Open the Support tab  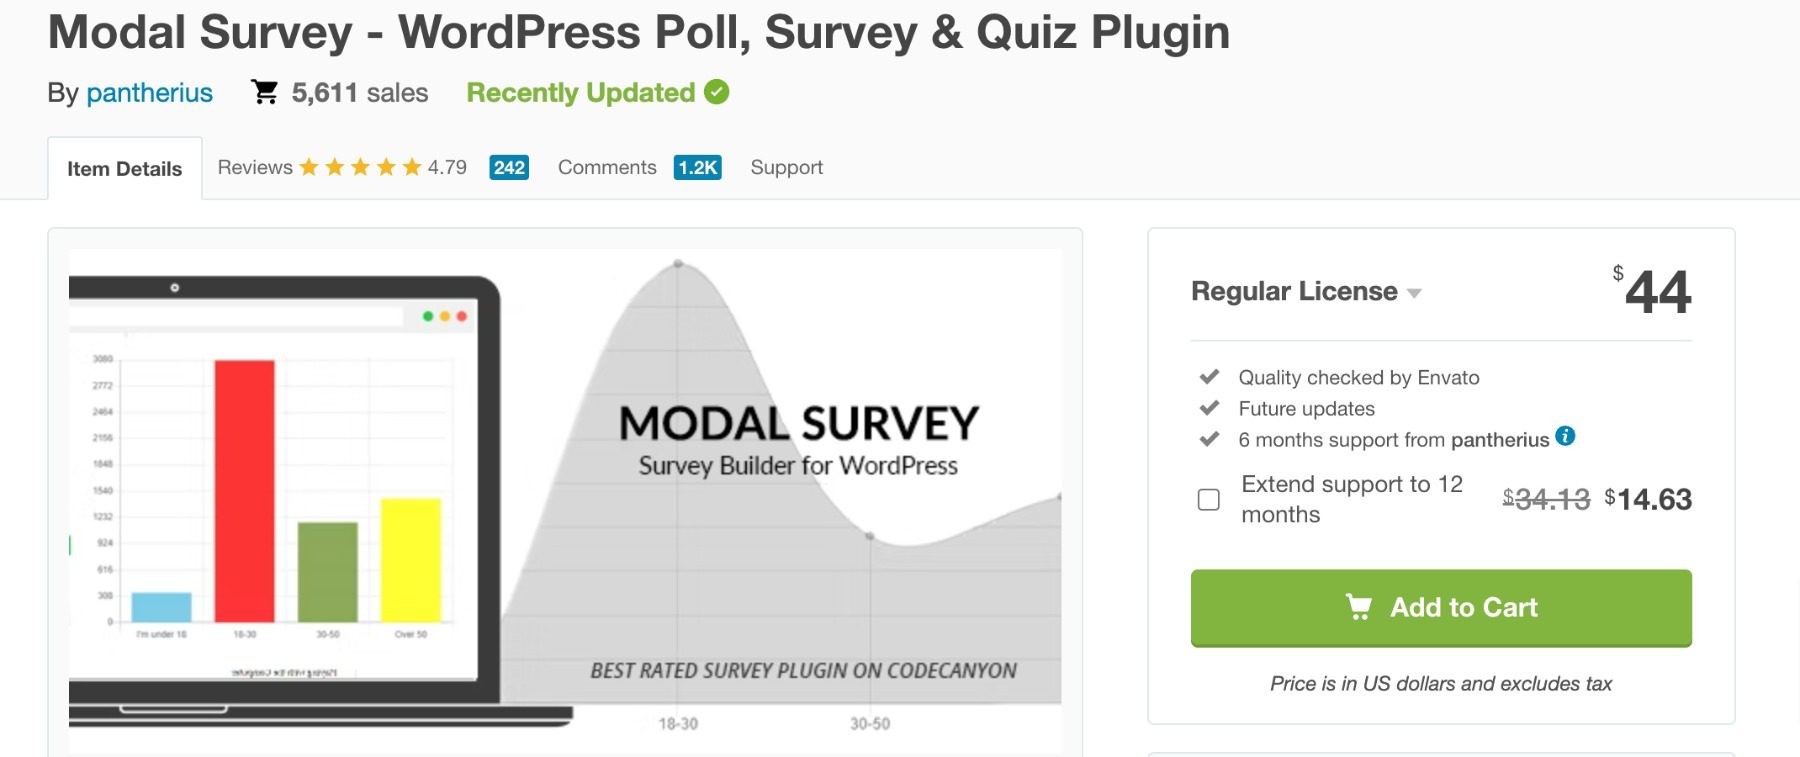(x=786, y=167)
